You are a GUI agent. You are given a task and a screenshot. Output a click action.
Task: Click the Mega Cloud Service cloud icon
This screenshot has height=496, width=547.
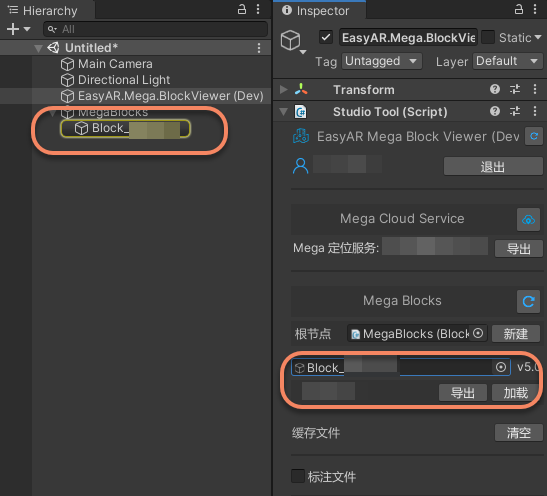[528, 219]
